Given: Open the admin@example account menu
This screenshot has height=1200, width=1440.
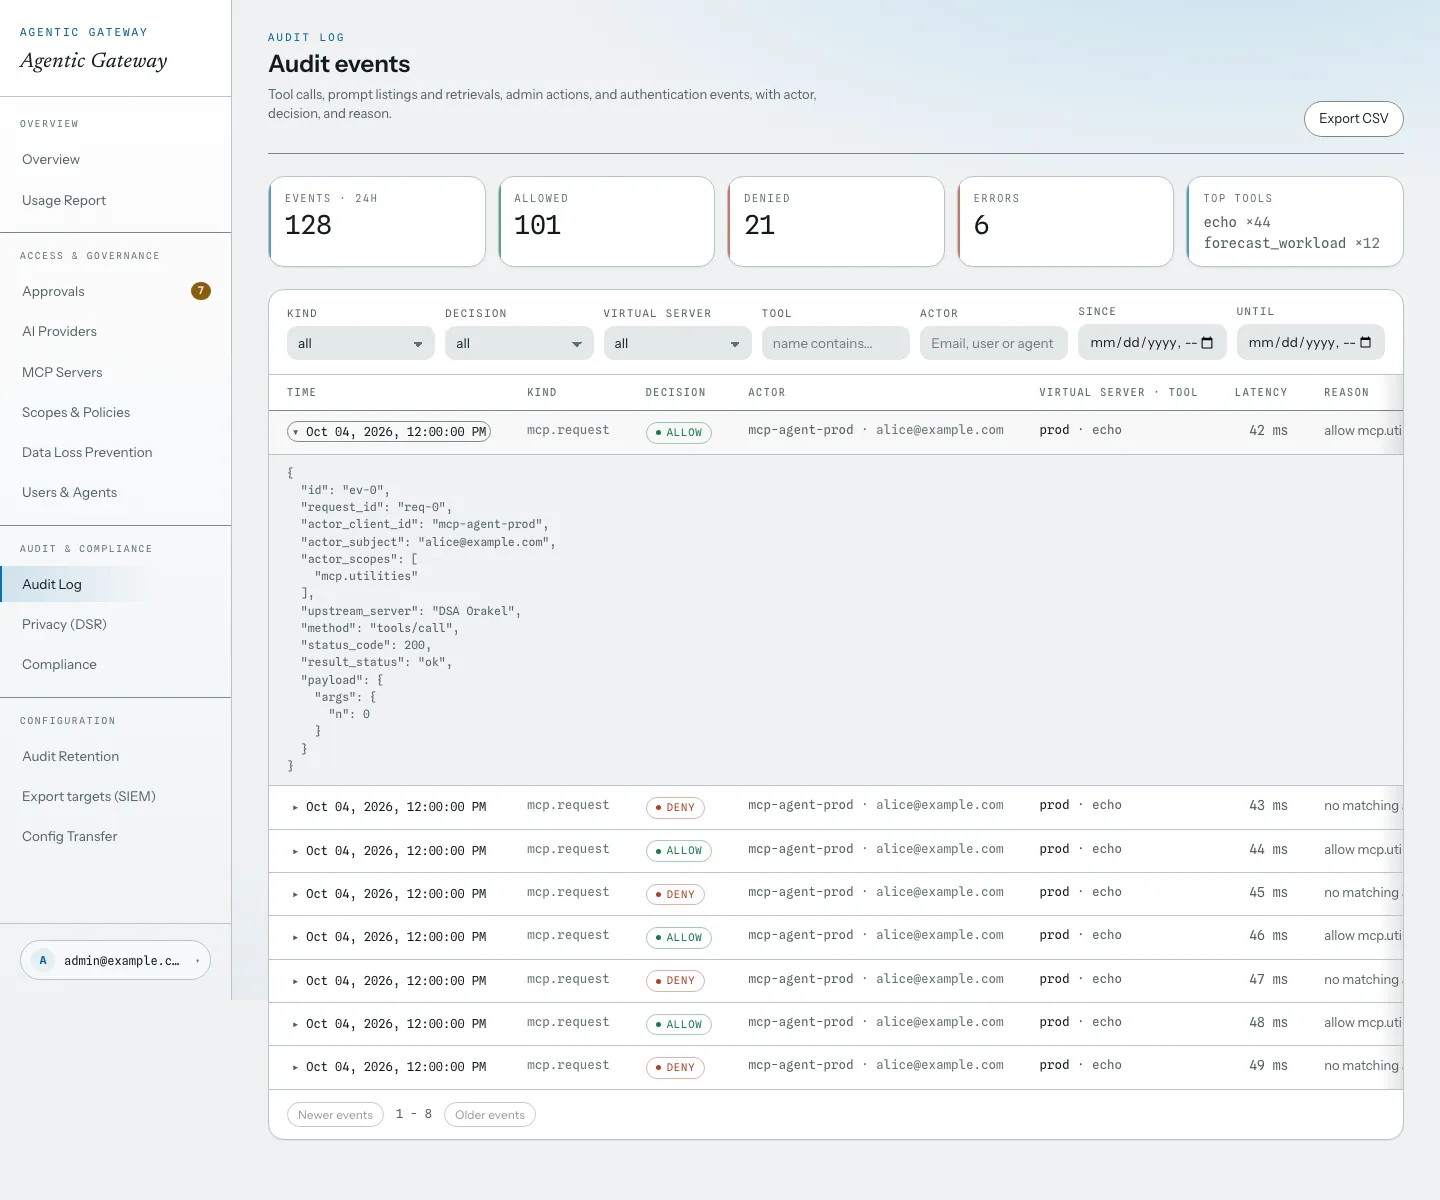Looking at the screenshot, I should 115,960.
